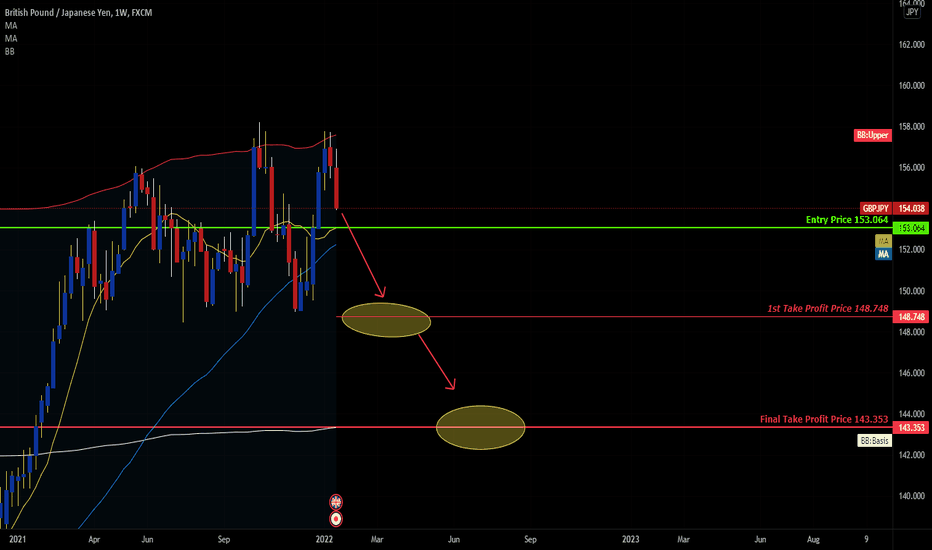
Task: Click the Sep label just before 2022
Action: 223,539
